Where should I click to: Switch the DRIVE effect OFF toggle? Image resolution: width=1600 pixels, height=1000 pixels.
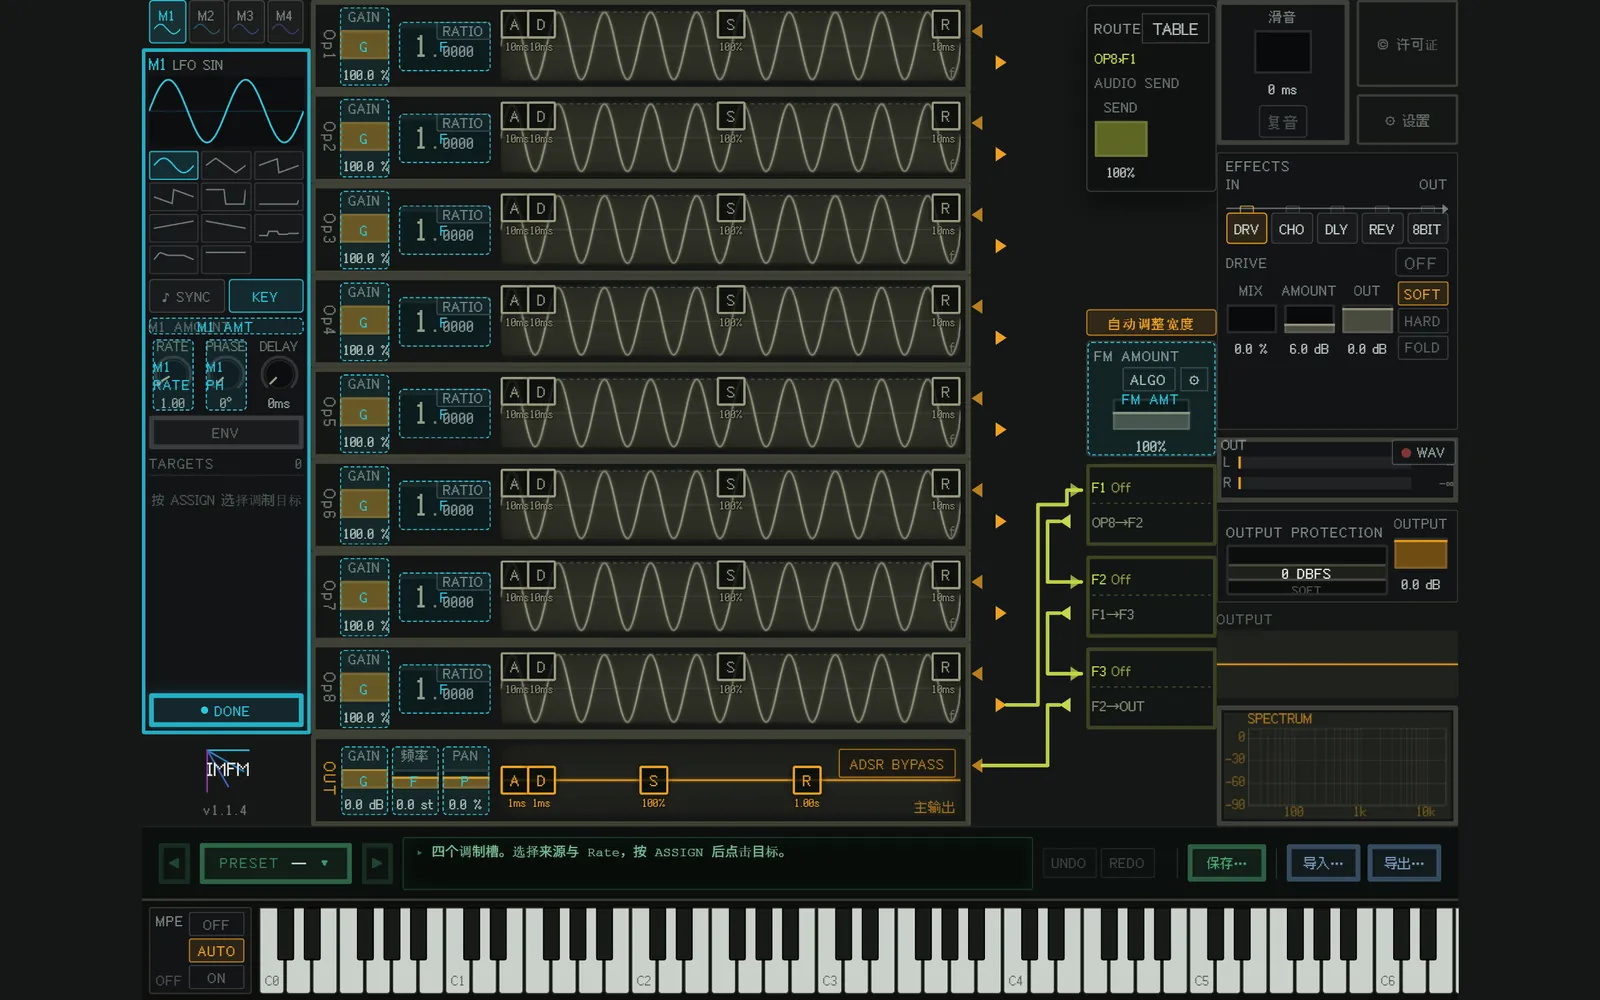tap(1421, 263)
